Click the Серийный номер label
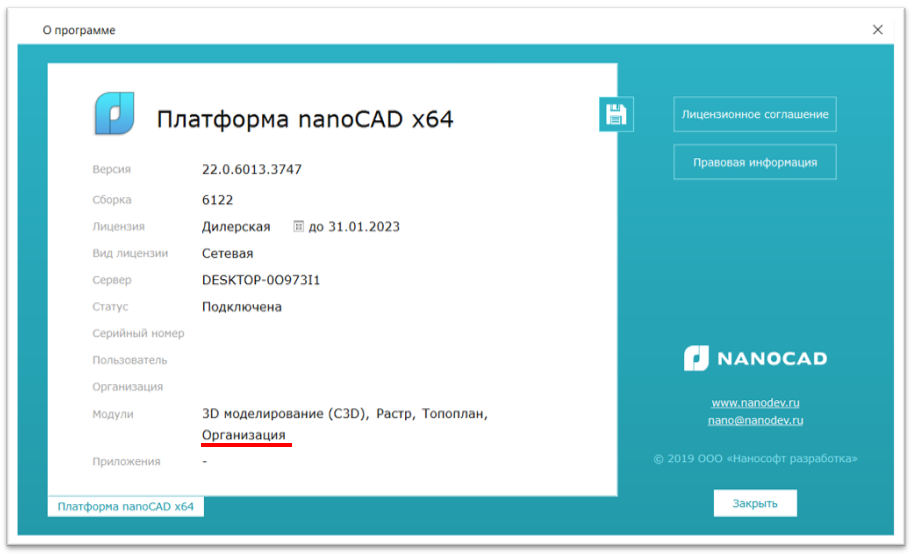 [138, 333]
